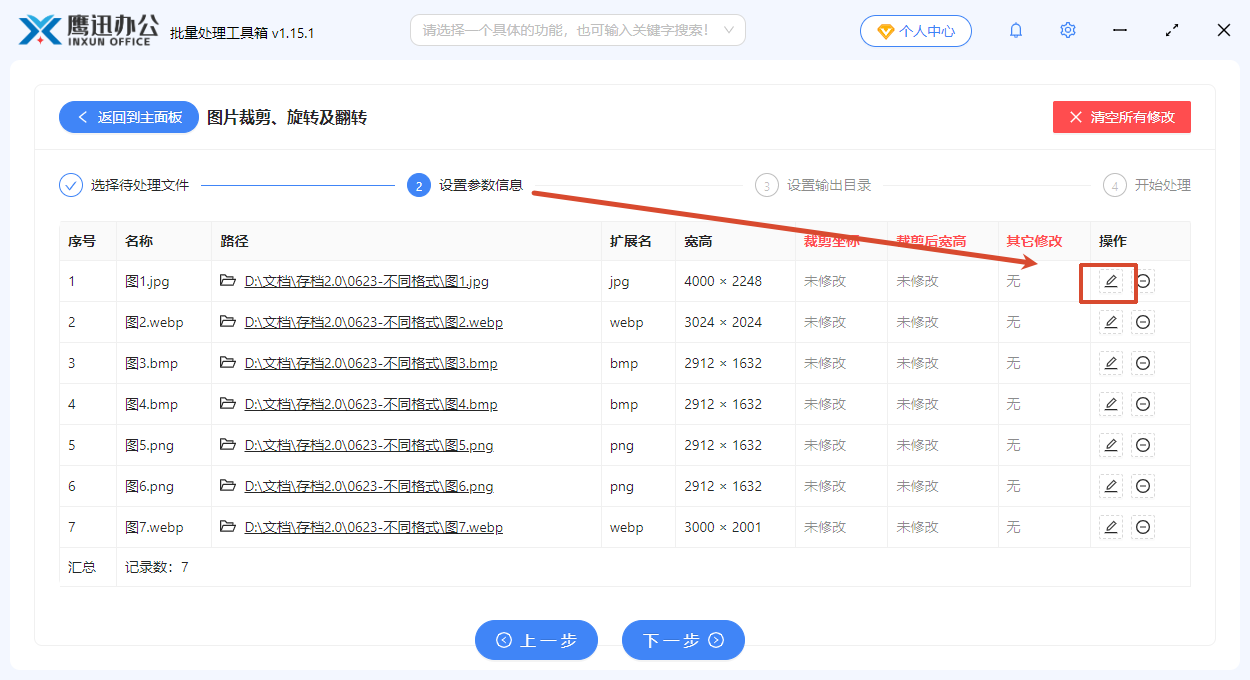Remove 图5.png row with minus icon

click(x=1143, y=445)
